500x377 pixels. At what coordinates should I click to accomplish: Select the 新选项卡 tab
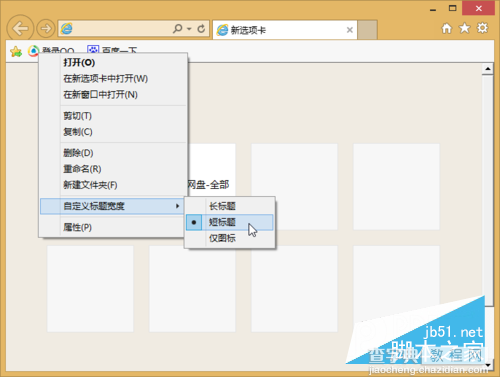[x=284, y=30]
